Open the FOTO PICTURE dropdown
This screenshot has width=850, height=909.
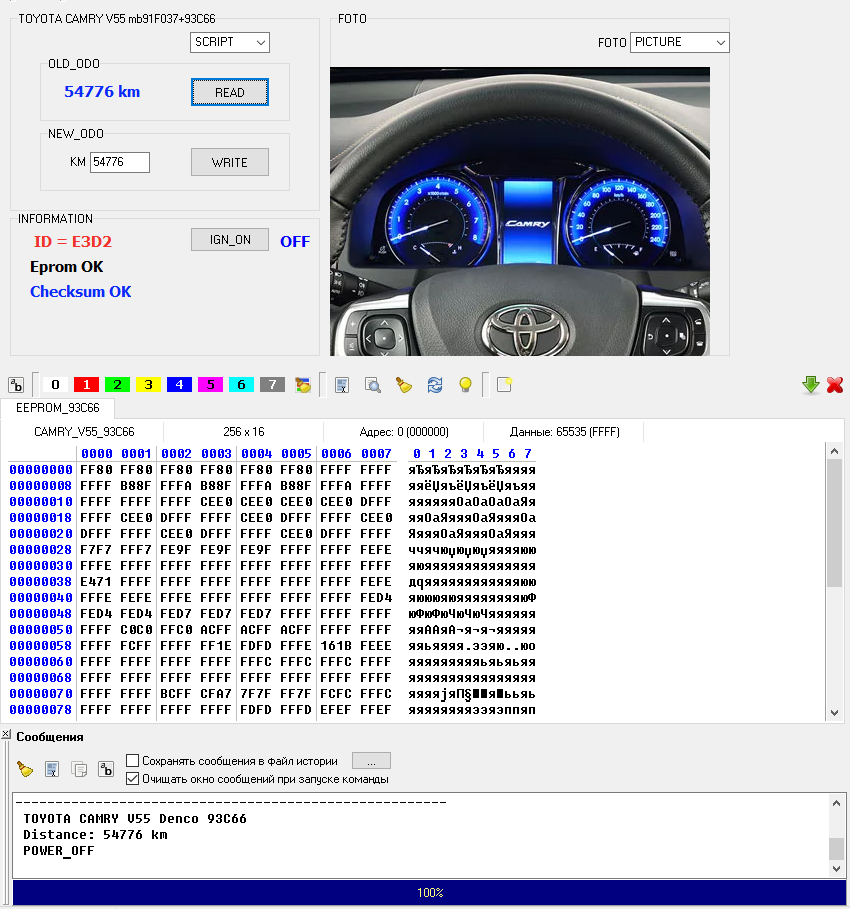tap(680, 42)
